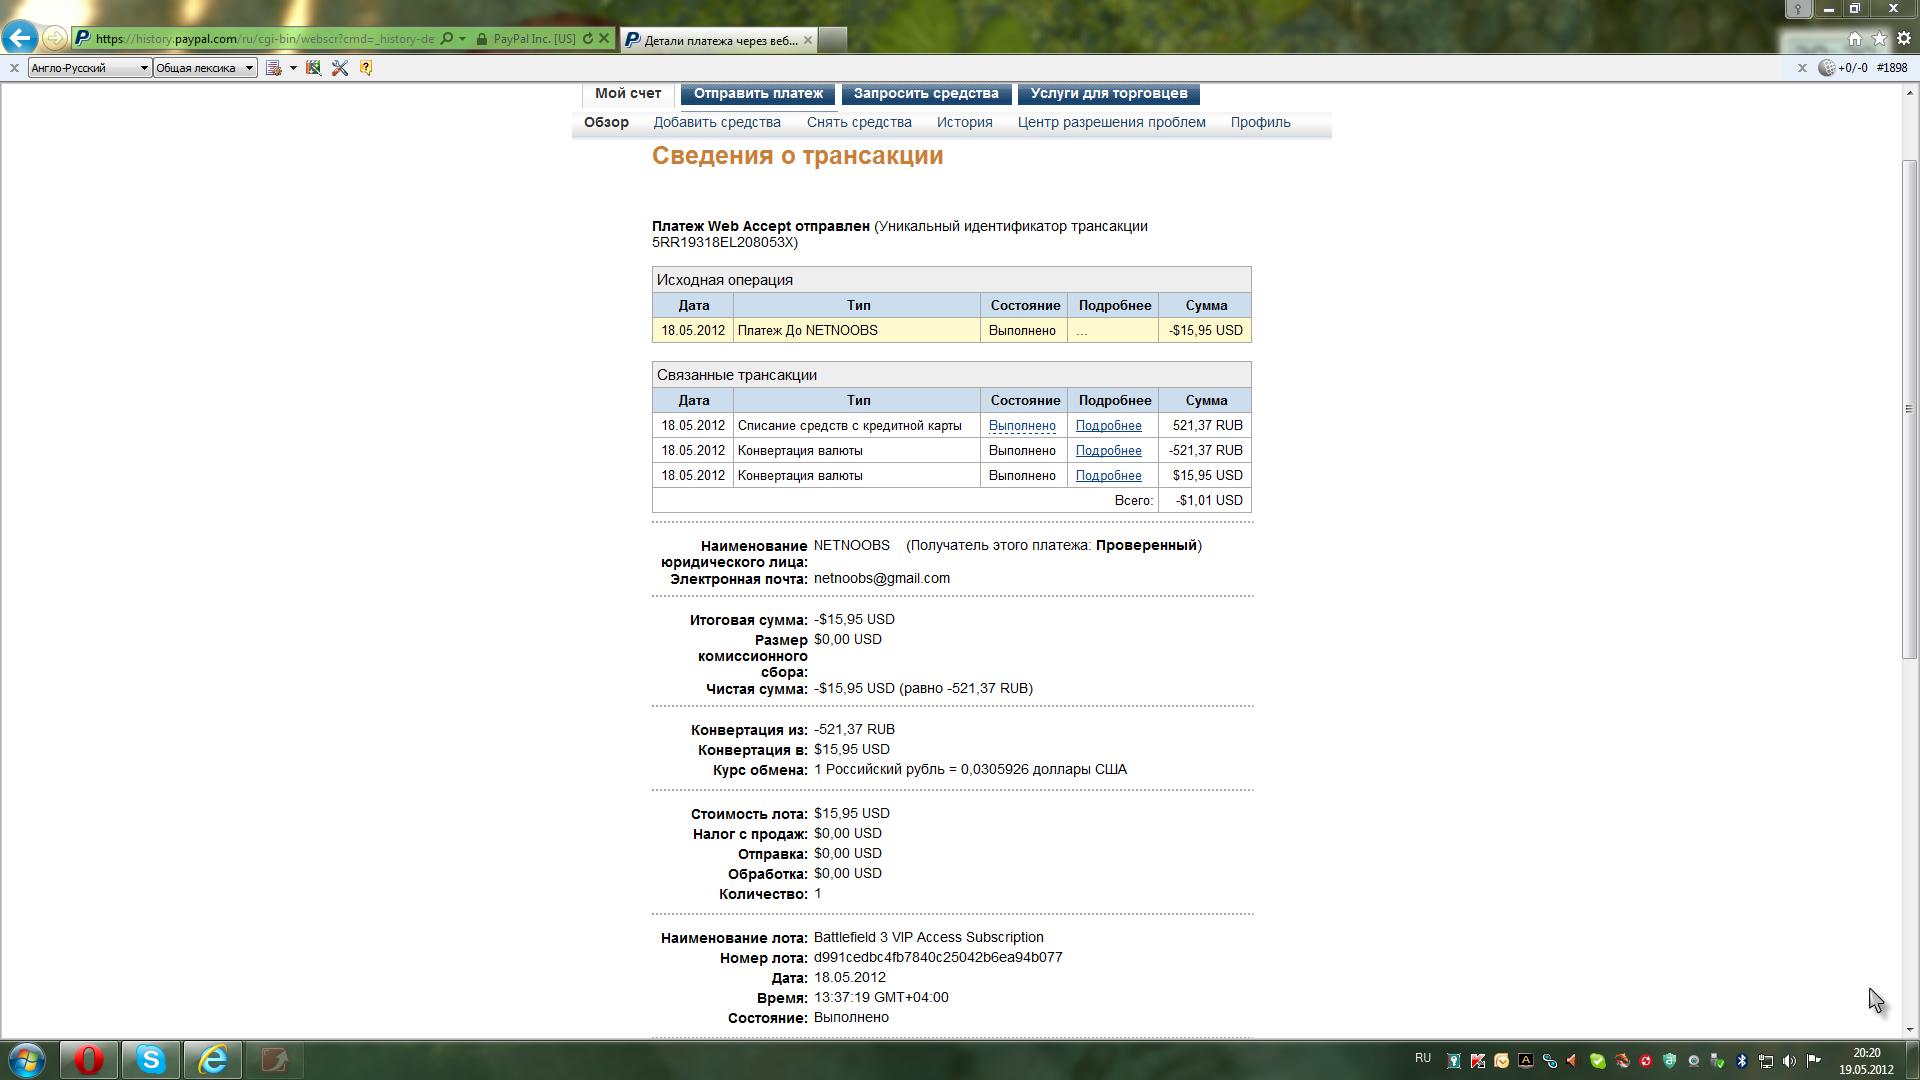Click the netnoobs@gmail.com email text
Image resolution: width=1920 pixels, height=1080 pixels.
tap(882, 578)
